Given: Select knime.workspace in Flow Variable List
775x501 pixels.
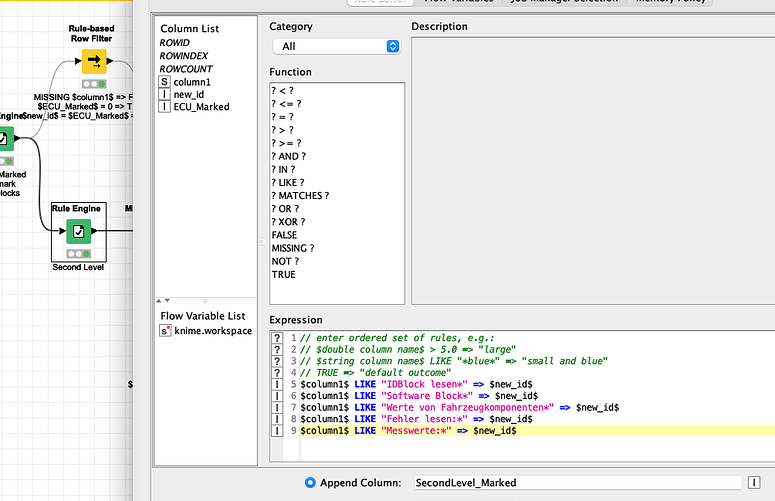Looking at the screenshot, I should (213, 331).
